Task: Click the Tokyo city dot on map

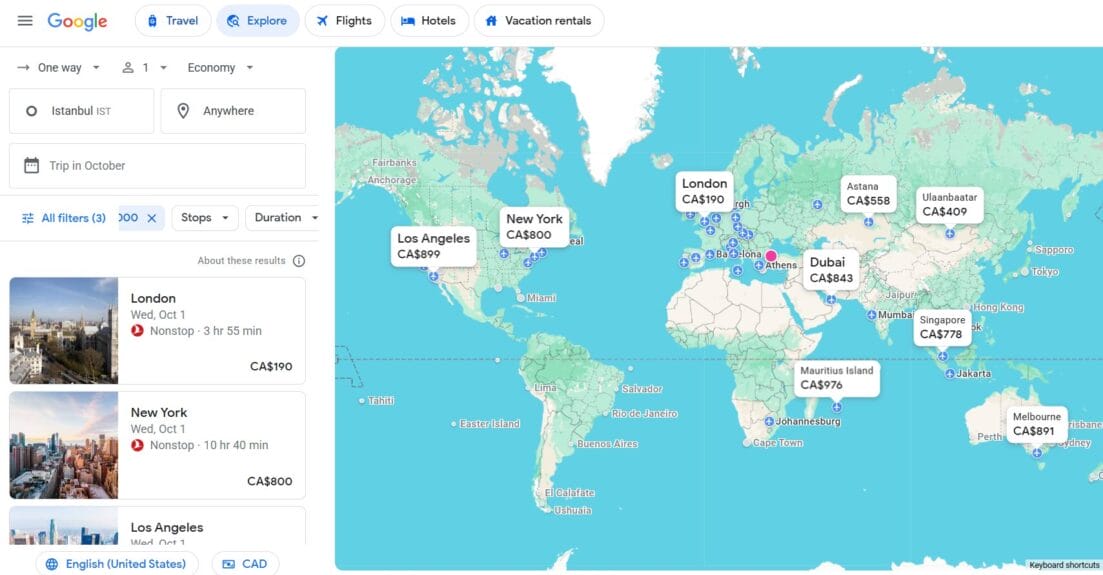Action: [x=1024, y=272]
